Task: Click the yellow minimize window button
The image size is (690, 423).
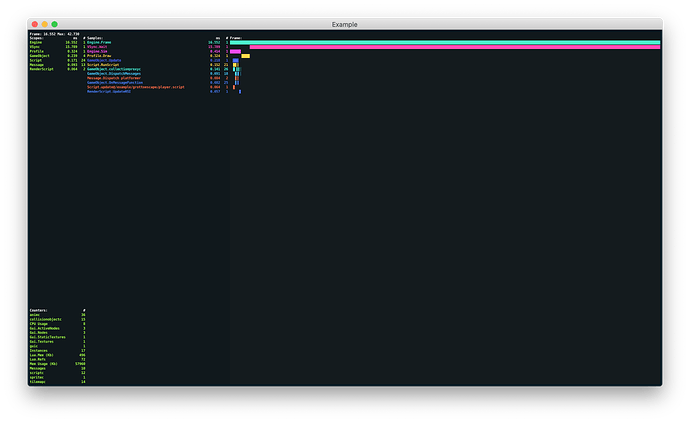Action: [x=45, y=23]
